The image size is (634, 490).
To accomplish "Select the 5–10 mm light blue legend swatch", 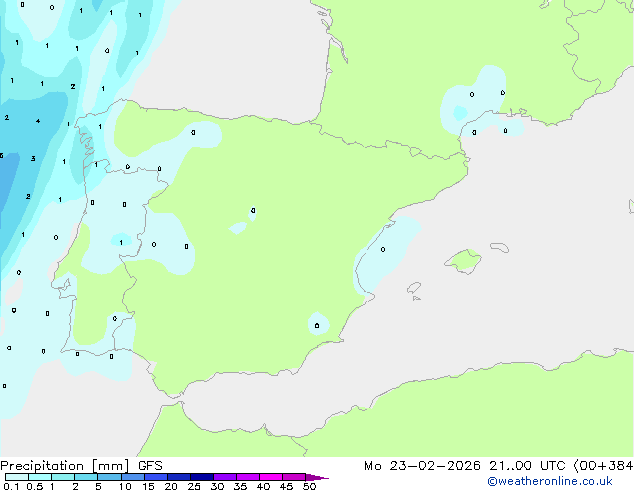I will tap(109, 477).
